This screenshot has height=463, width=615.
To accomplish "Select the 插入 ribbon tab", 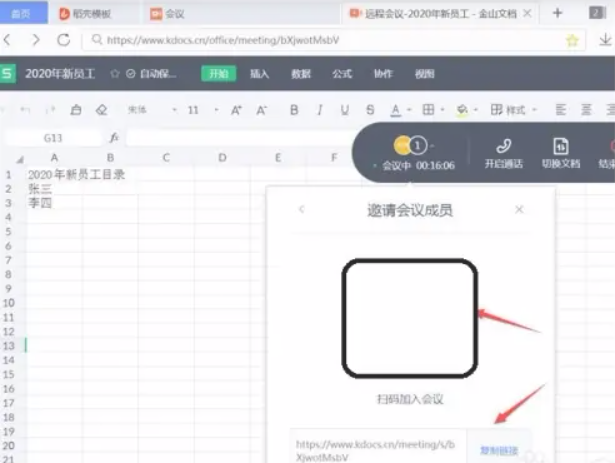I will (260, 74).
